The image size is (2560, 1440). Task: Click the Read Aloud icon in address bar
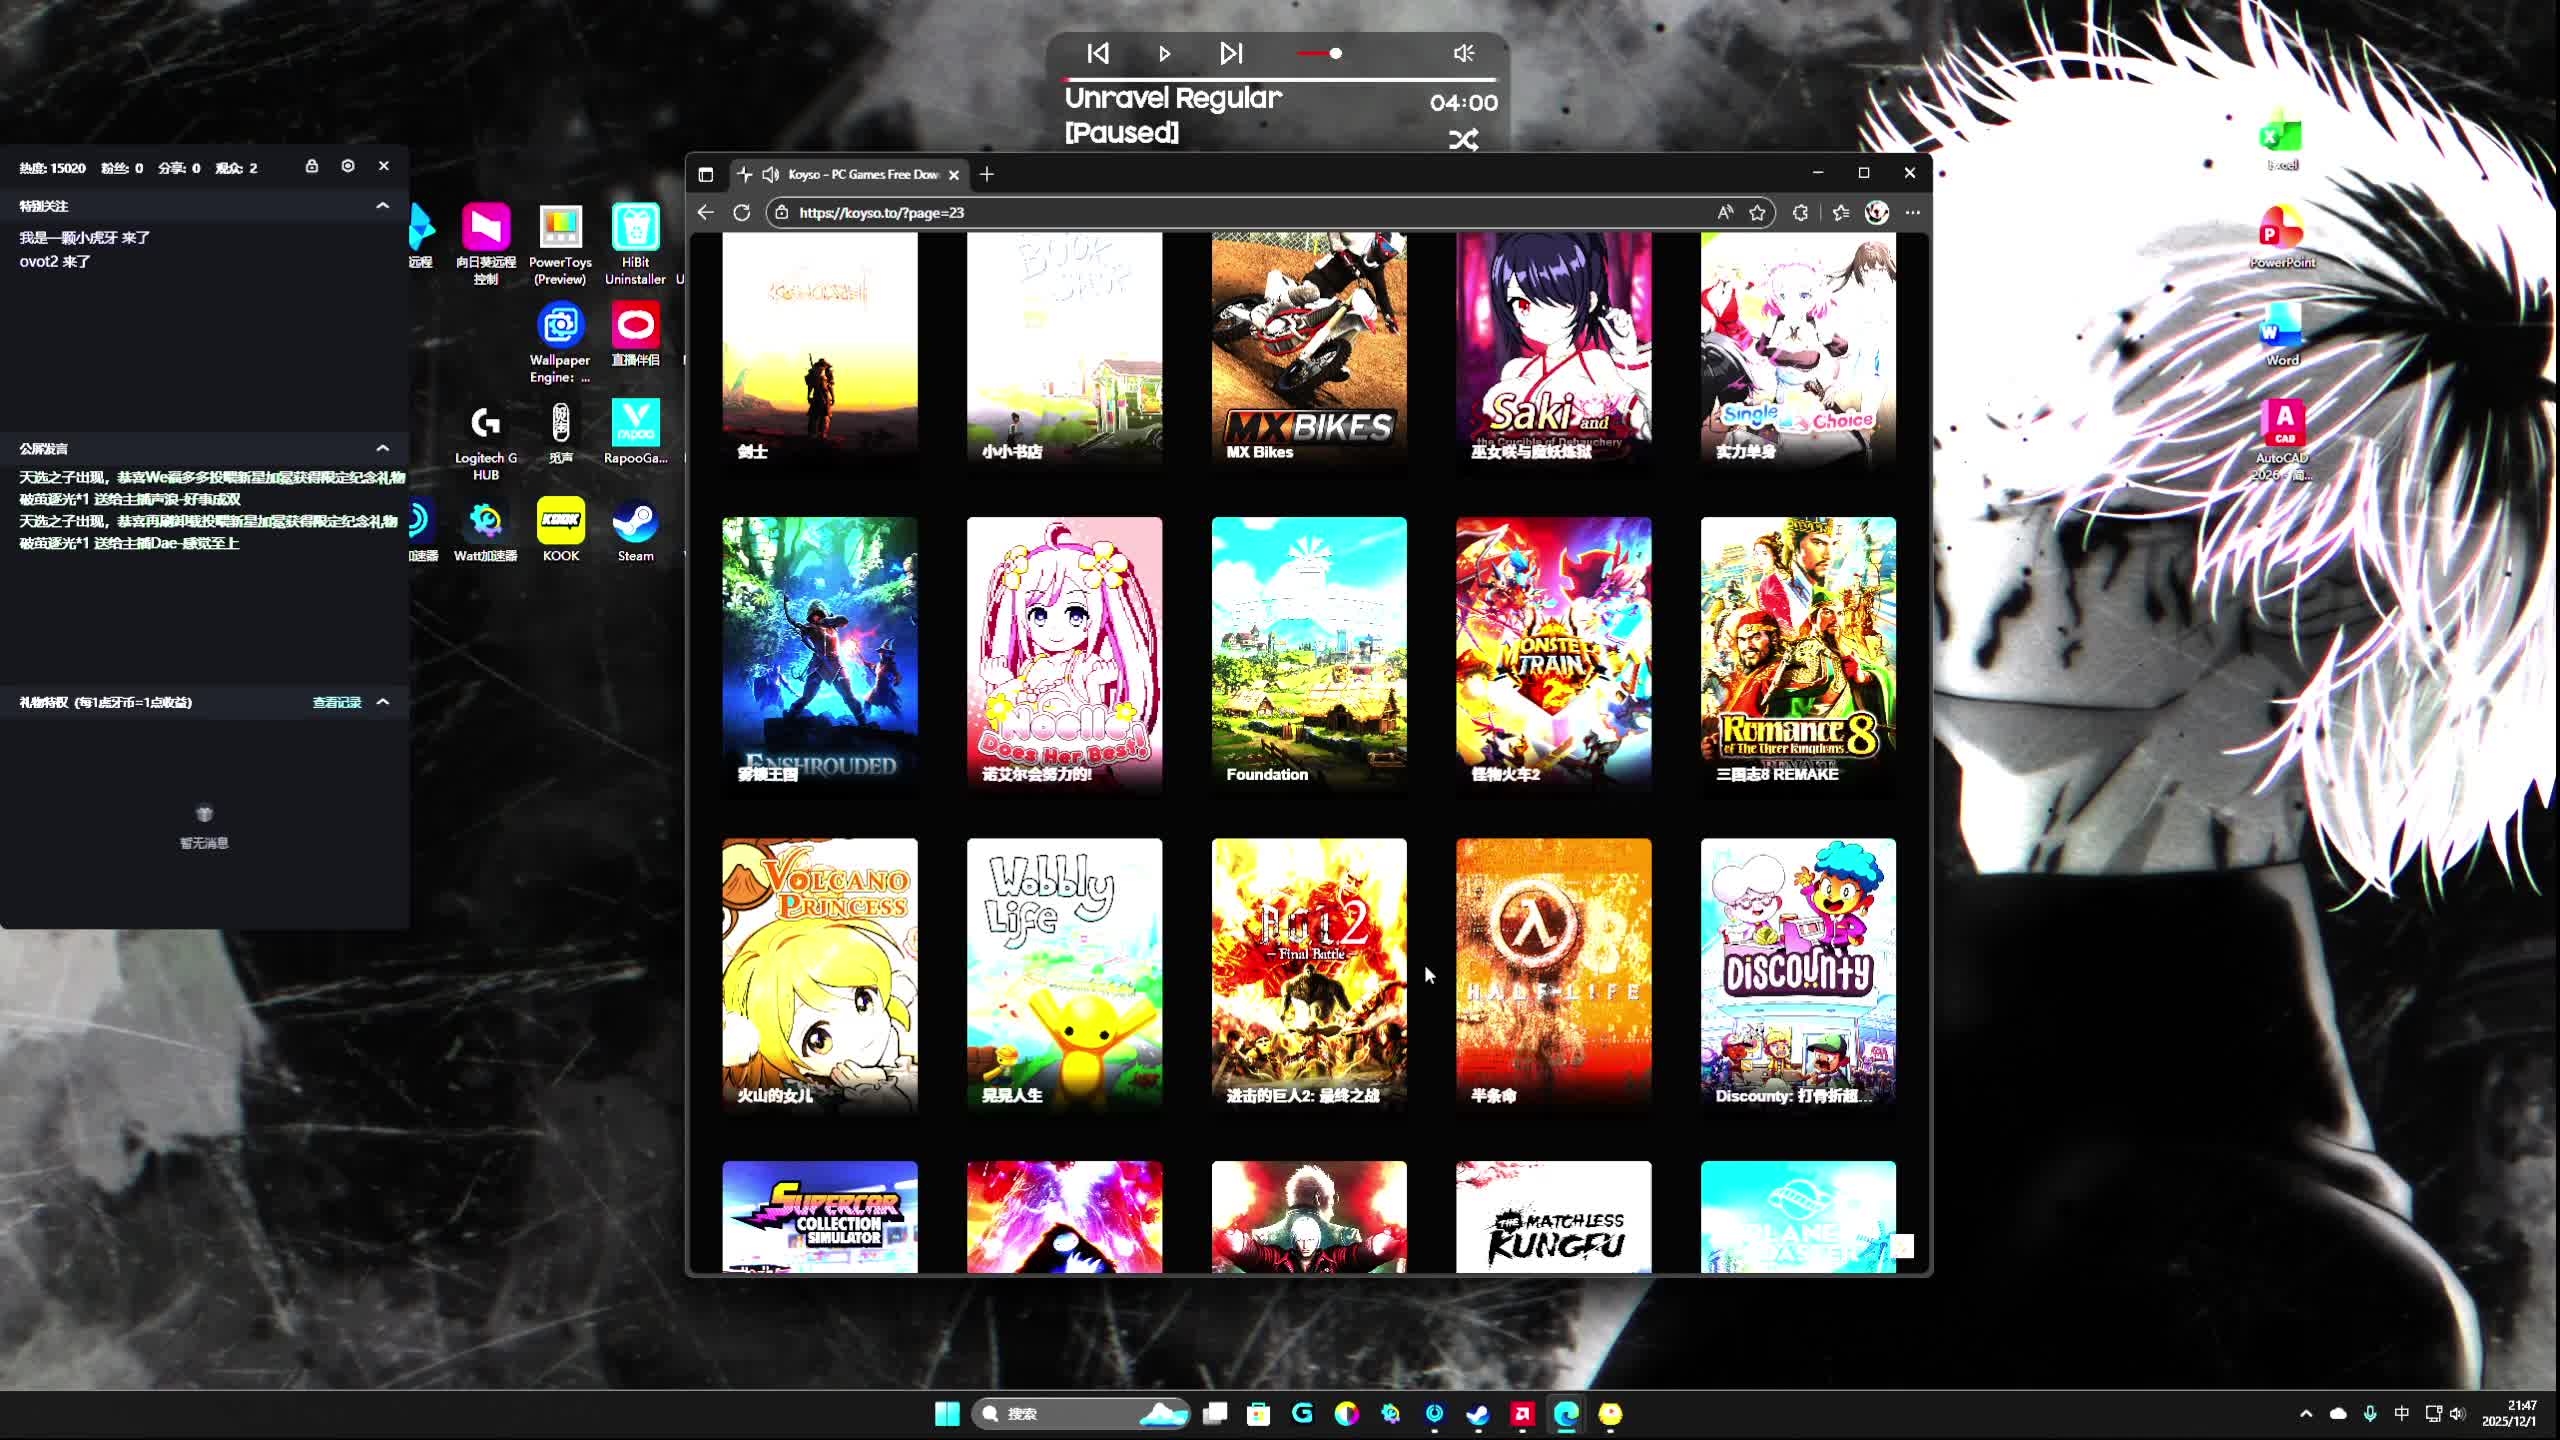[1725, 212]
